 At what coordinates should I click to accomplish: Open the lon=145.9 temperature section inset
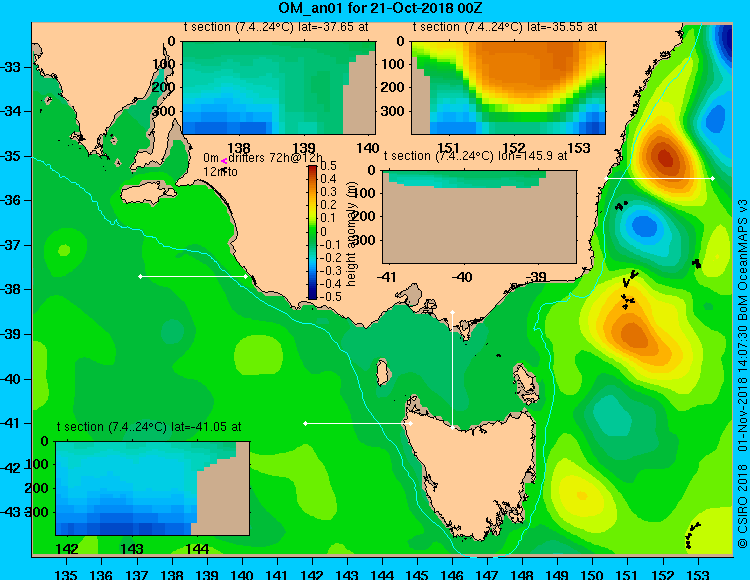coord(480,217)
